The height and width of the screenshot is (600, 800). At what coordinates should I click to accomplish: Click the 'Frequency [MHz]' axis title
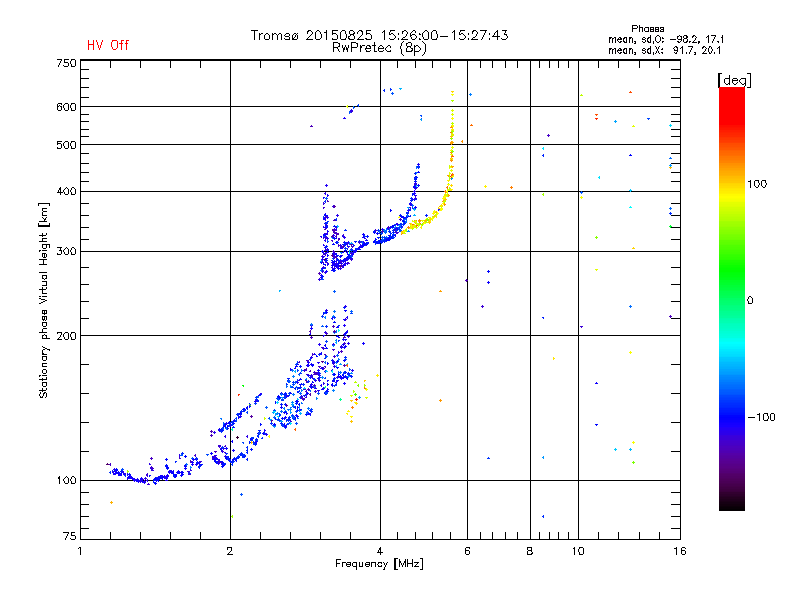point(379,564)
